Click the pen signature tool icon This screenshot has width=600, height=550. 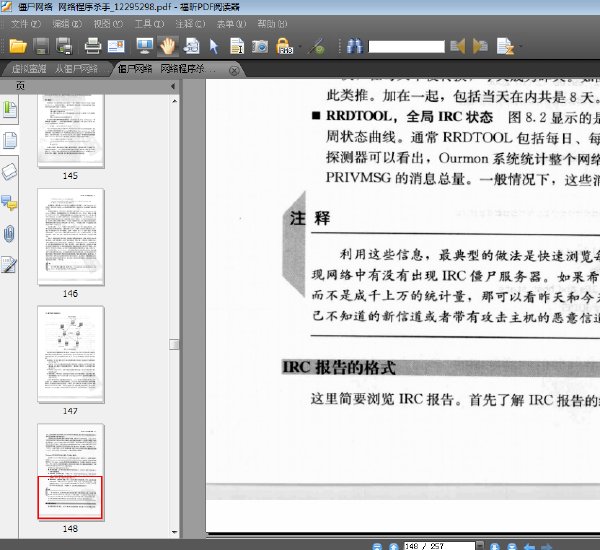(317, 47)
